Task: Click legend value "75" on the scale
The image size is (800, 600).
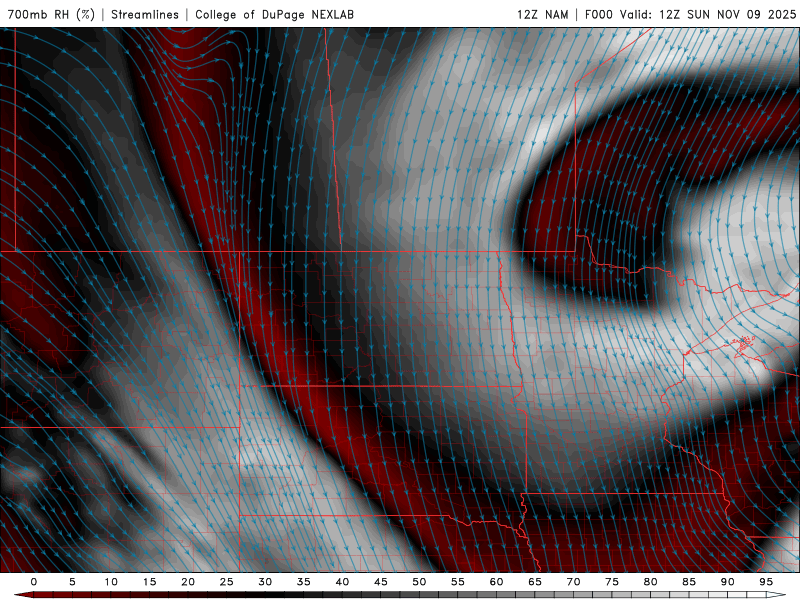Action: (x=612, y=582)
